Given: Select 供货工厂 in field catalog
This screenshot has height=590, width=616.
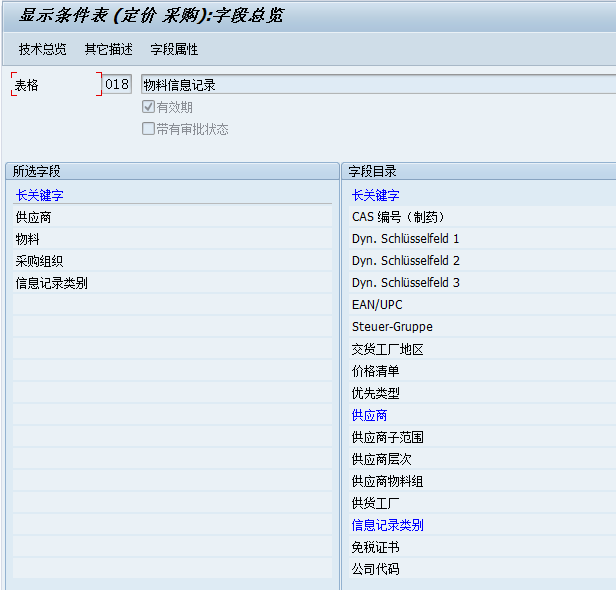Looking at the screenshot, I should pos(482,503).
